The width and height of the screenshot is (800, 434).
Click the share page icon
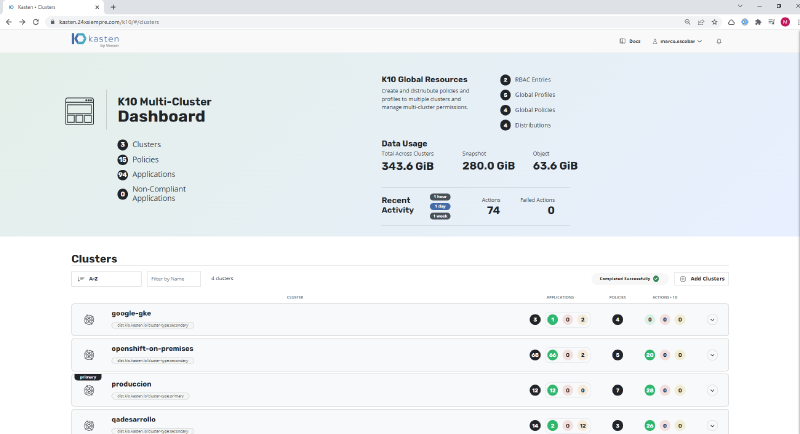(x=701, y=22)
